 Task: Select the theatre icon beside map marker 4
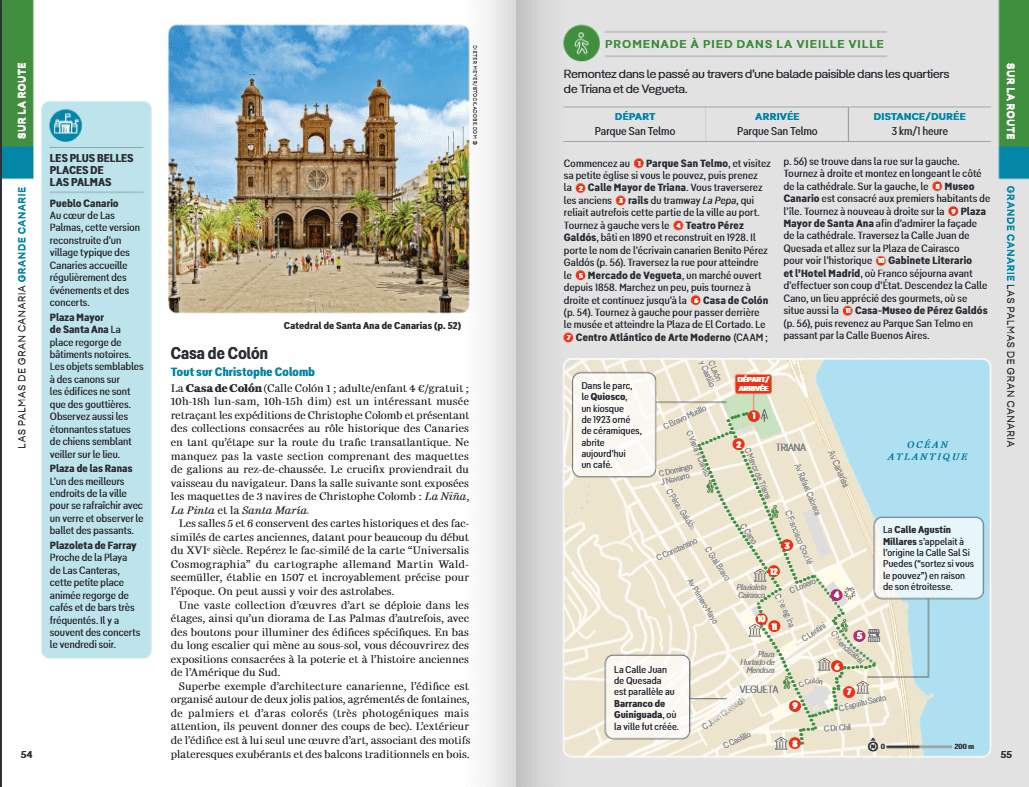[851, 593]
